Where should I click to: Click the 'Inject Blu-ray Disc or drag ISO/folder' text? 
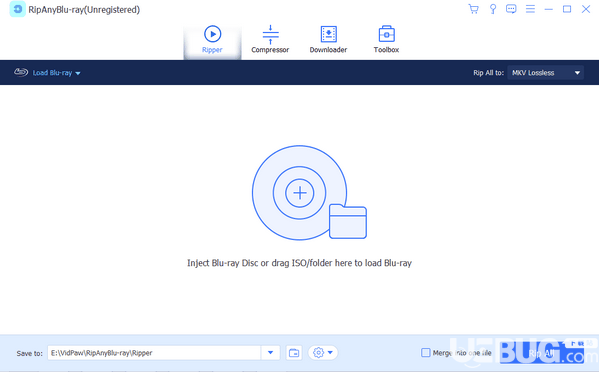pyautogui.click(x=300, y=263)
